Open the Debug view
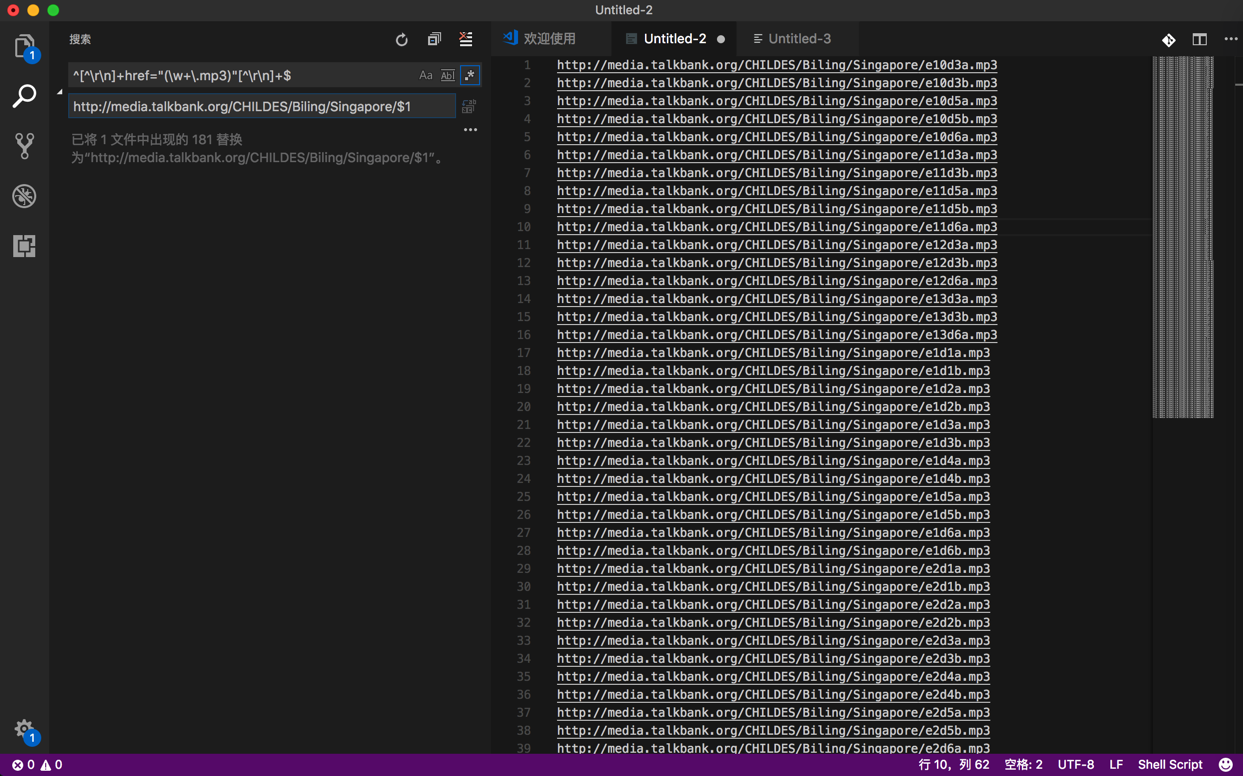This screenshot has width=1243, height=776. coord(24,196)
